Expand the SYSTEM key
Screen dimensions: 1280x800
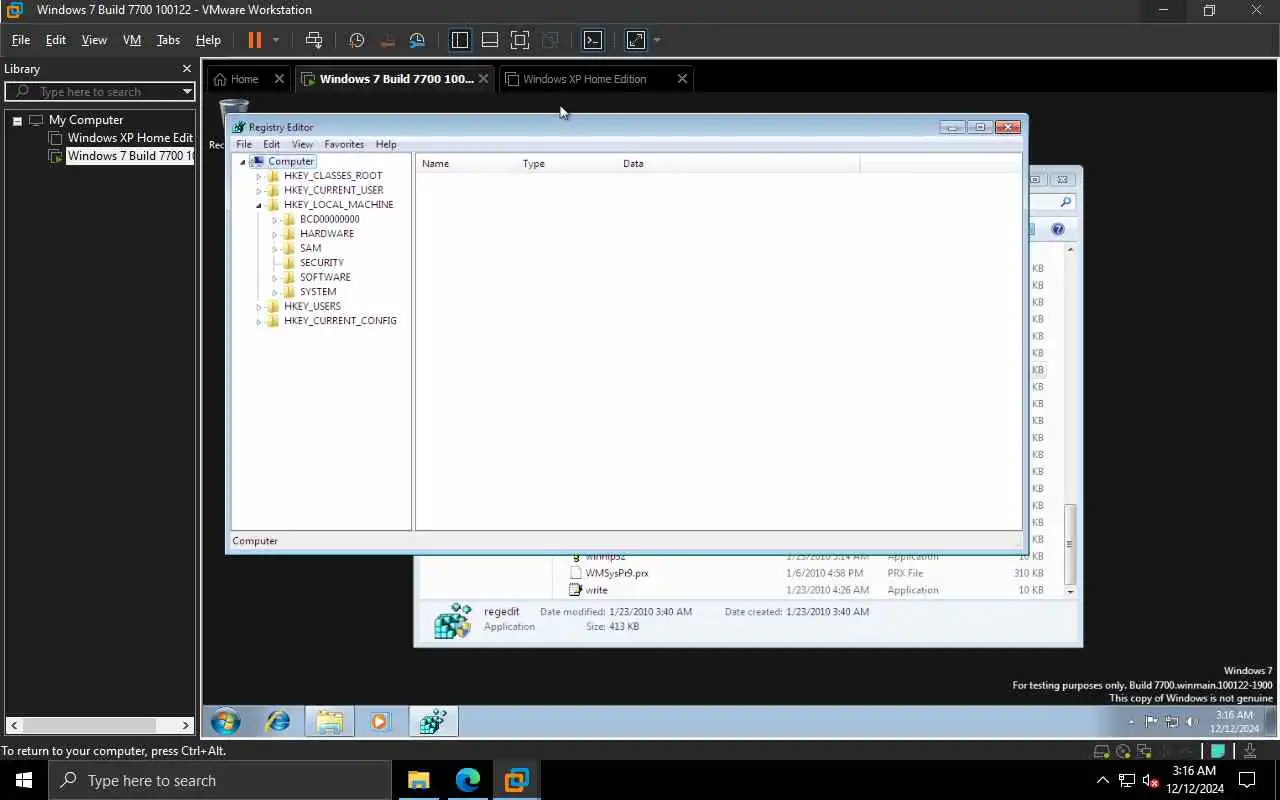(x=274, y=292)
